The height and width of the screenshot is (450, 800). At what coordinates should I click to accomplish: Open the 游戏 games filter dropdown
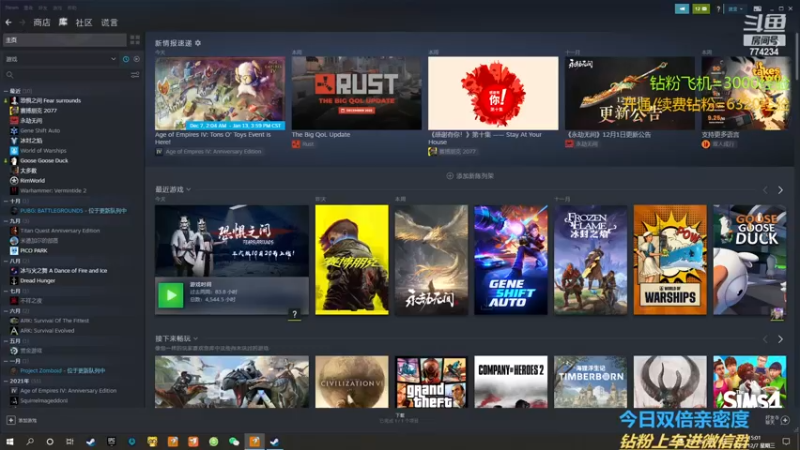click(61, 59)
